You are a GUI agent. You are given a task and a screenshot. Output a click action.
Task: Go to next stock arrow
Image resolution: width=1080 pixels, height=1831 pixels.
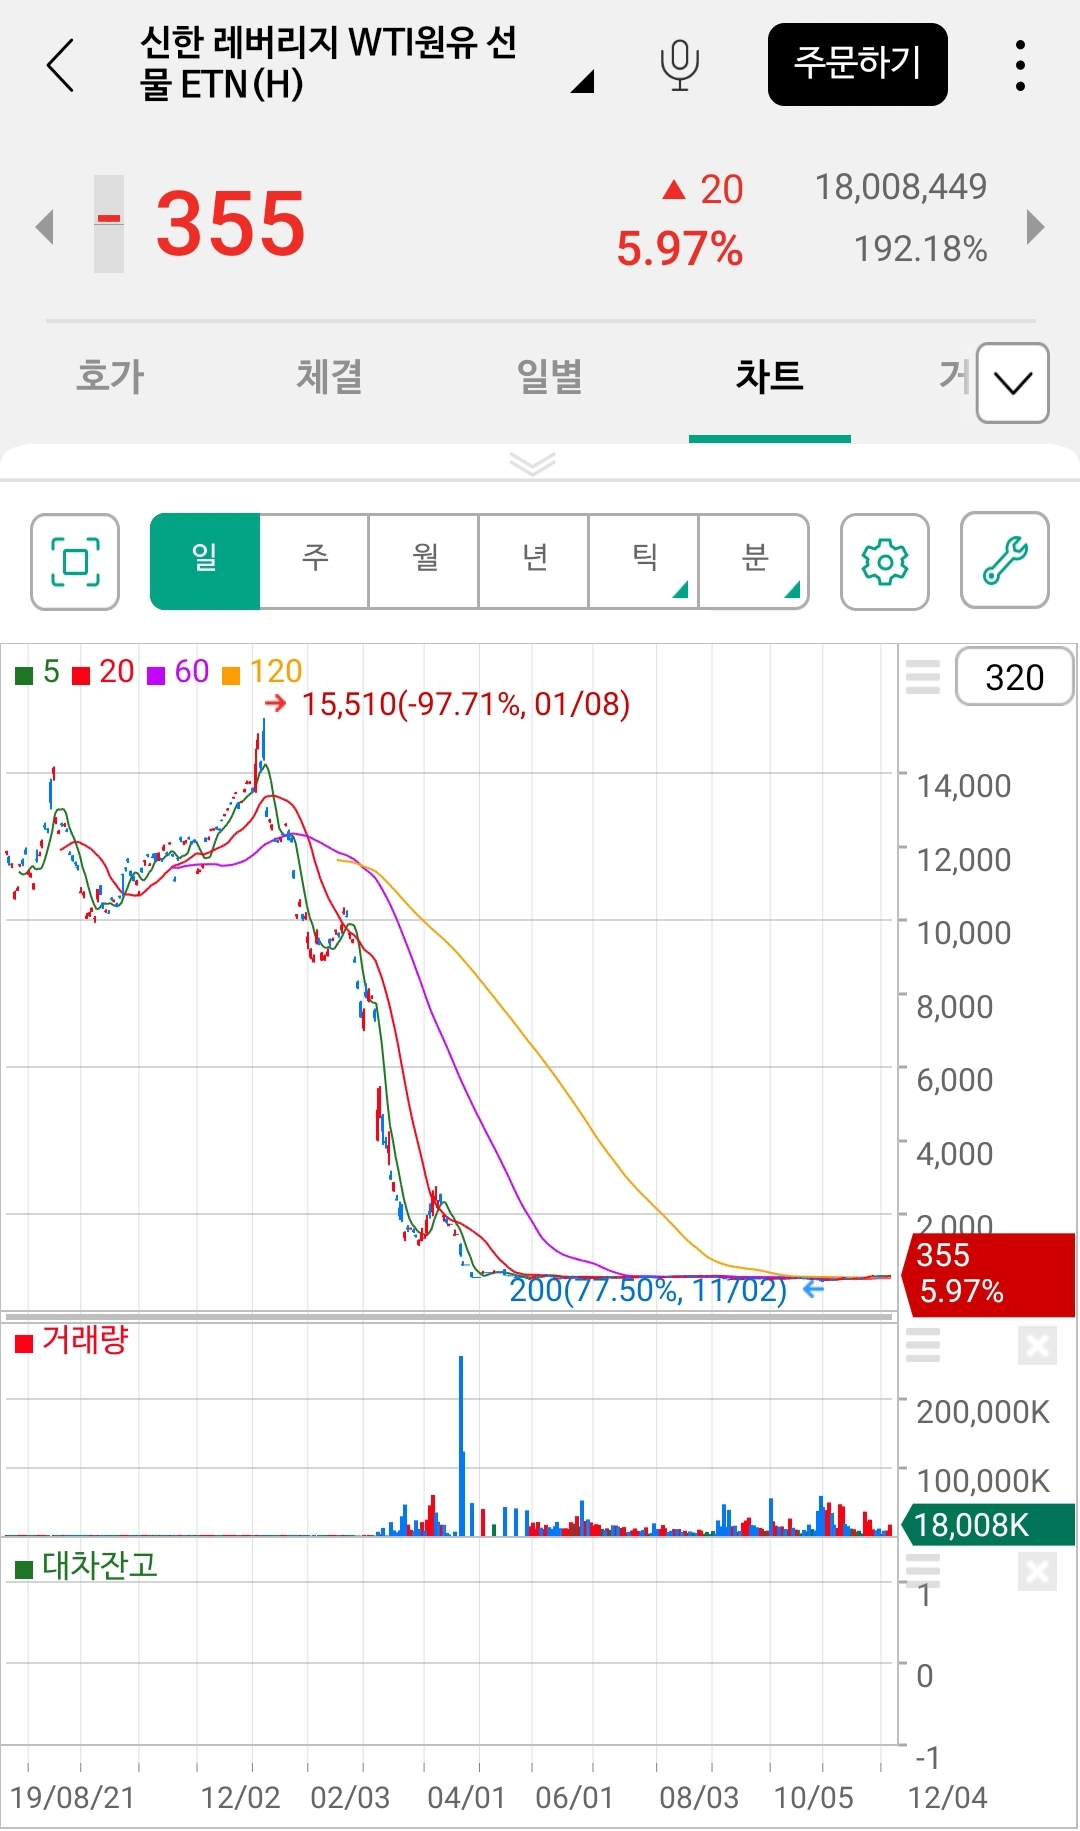click(x=1035, y=227)
